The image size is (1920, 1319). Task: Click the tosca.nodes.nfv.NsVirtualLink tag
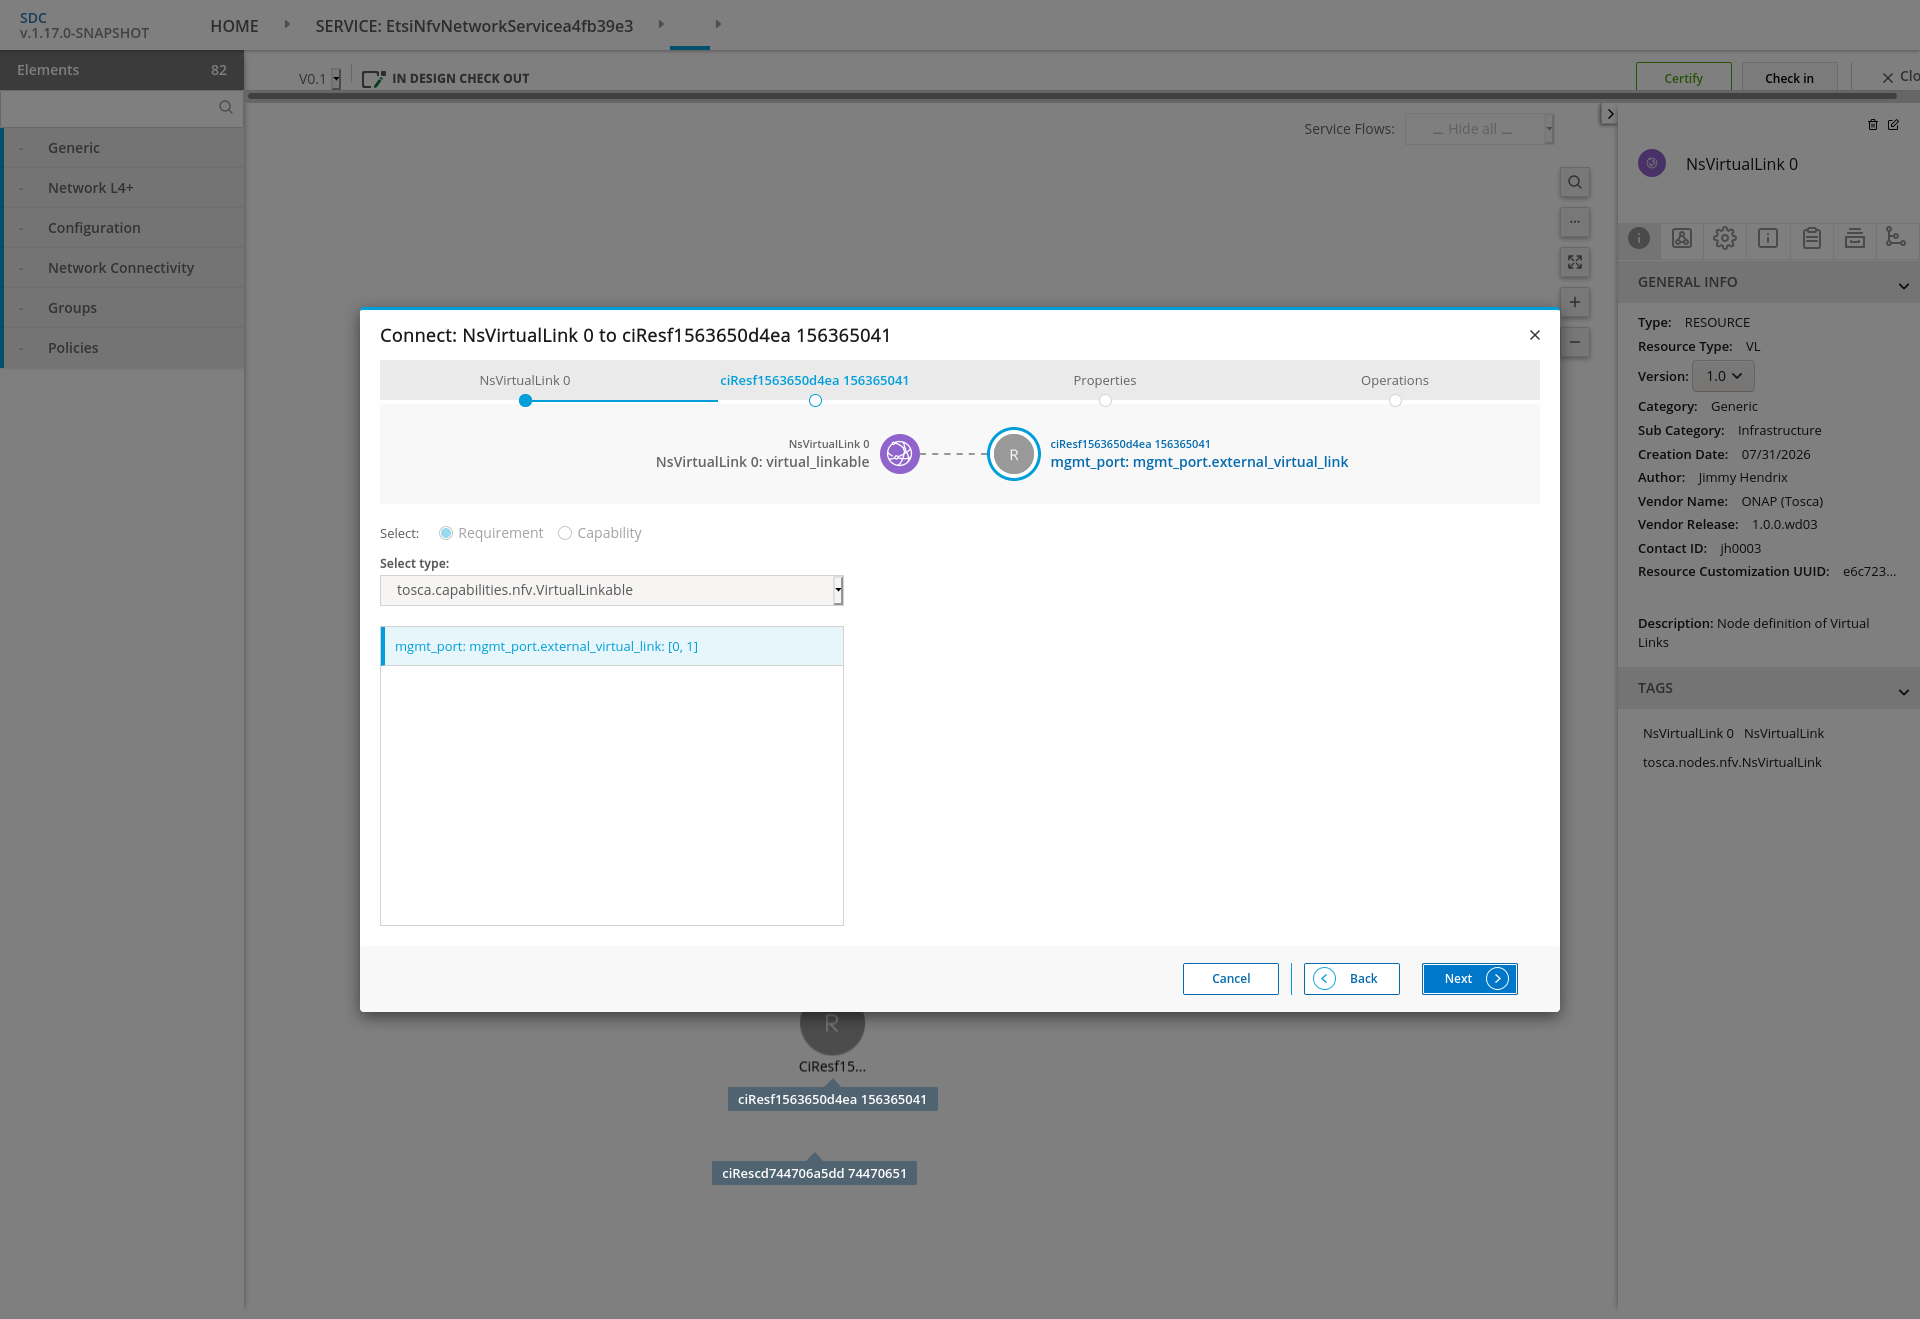1732,763
